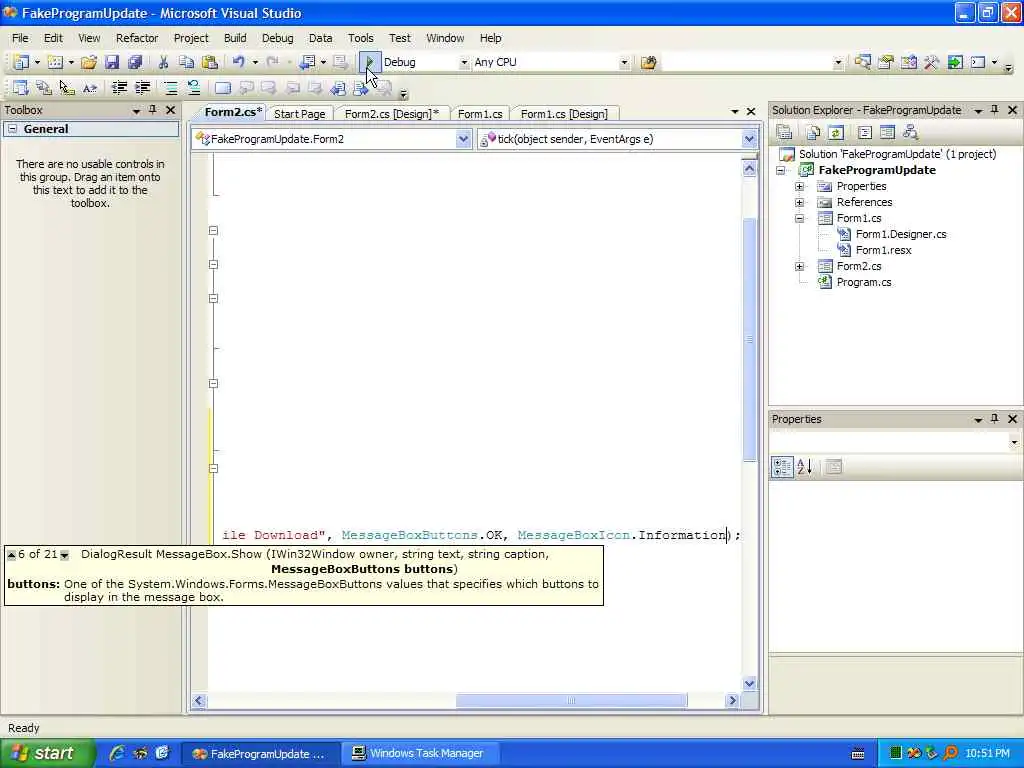Click the Find in Files icon

tap(648, 62)
